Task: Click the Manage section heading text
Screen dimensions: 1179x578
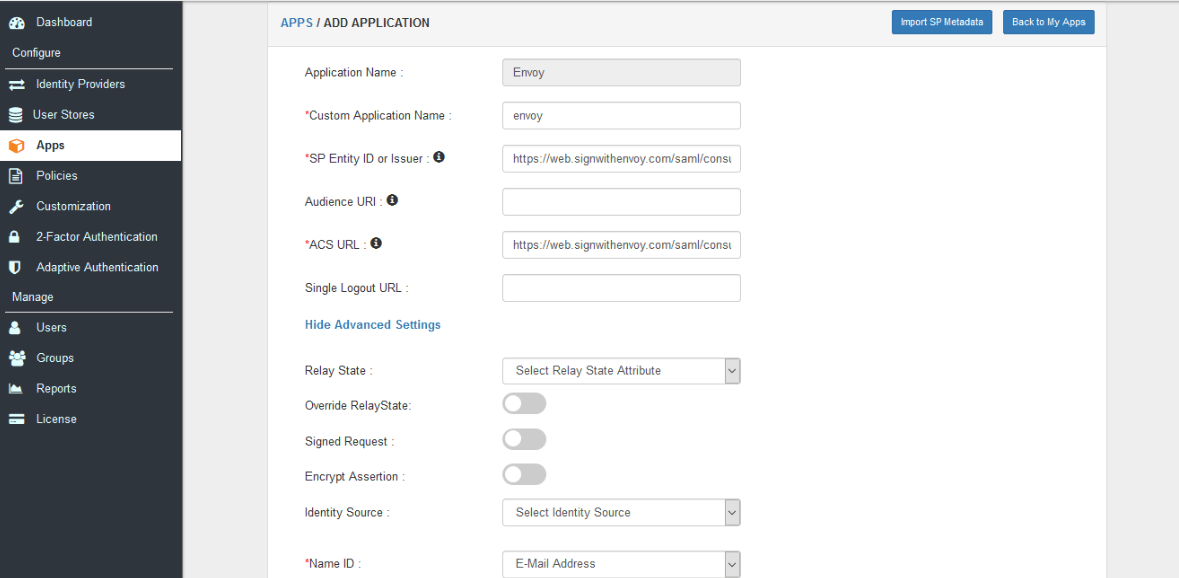Action: pyautogui.click(x=33, y=298)
